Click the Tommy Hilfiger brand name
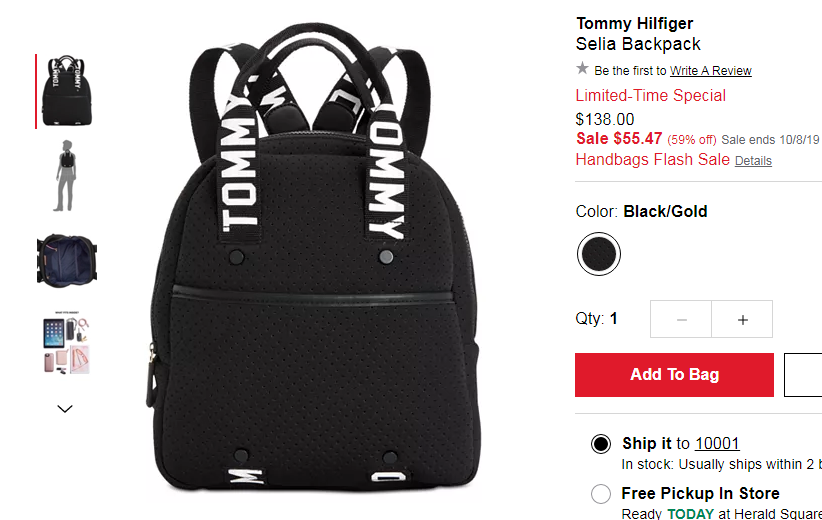 pyautogui.click(x=634, y=24)
